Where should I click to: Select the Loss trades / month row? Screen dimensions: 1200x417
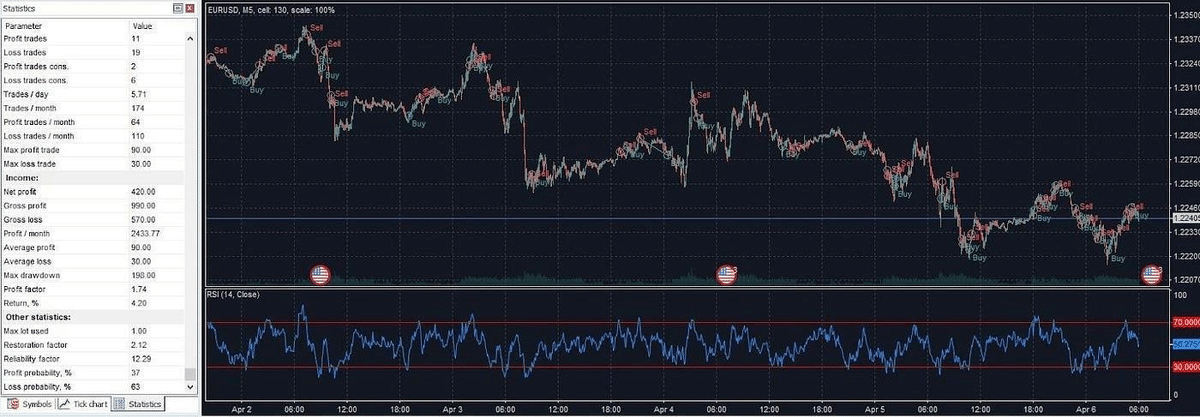(x=93, y=135)
